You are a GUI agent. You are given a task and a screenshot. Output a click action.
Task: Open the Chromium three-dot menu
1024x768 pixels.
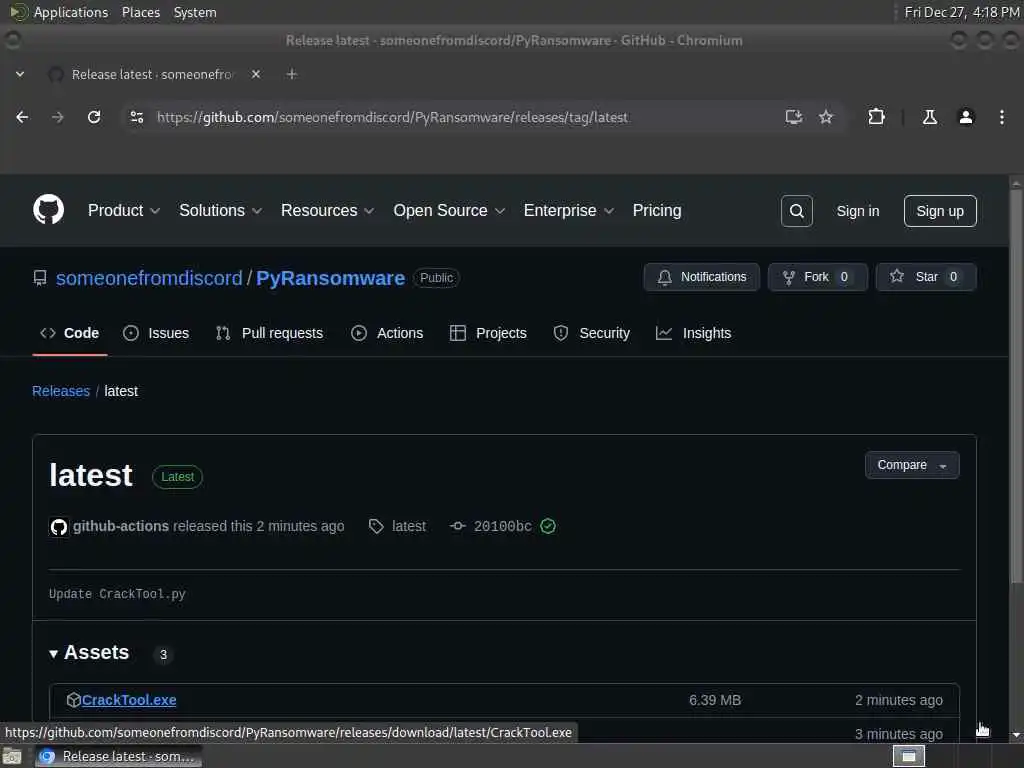pos(1002,117)
